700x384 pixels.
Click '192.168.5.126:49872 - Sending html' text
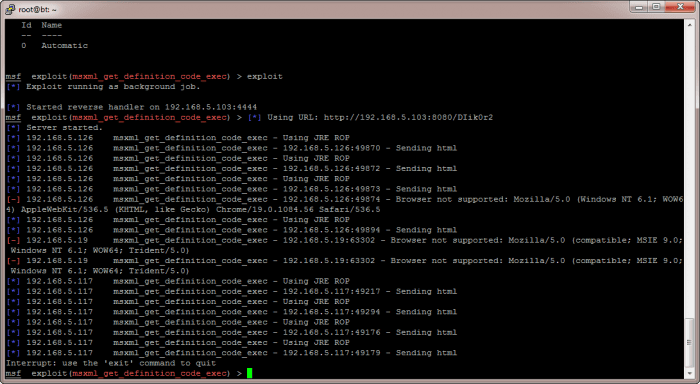[x=370, y=169]
